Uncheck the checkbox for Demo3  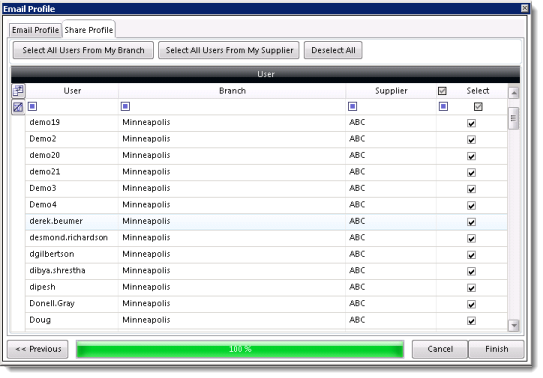point(471,189)
